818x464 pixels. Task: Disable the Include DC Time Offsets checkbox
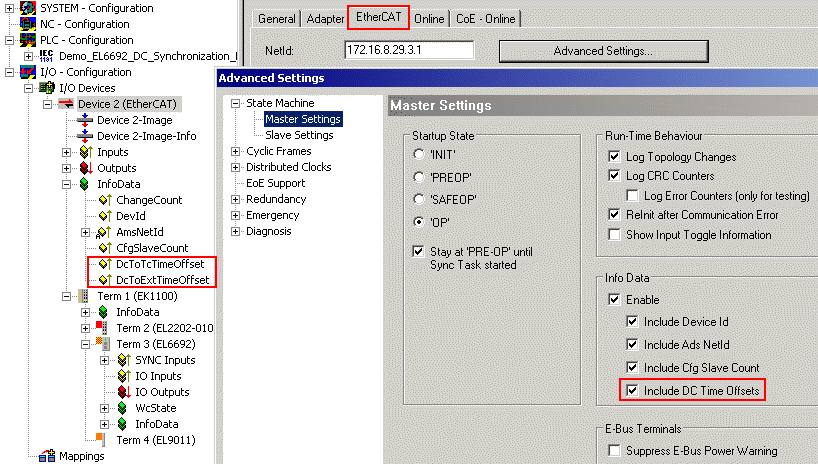click(630, 390)
